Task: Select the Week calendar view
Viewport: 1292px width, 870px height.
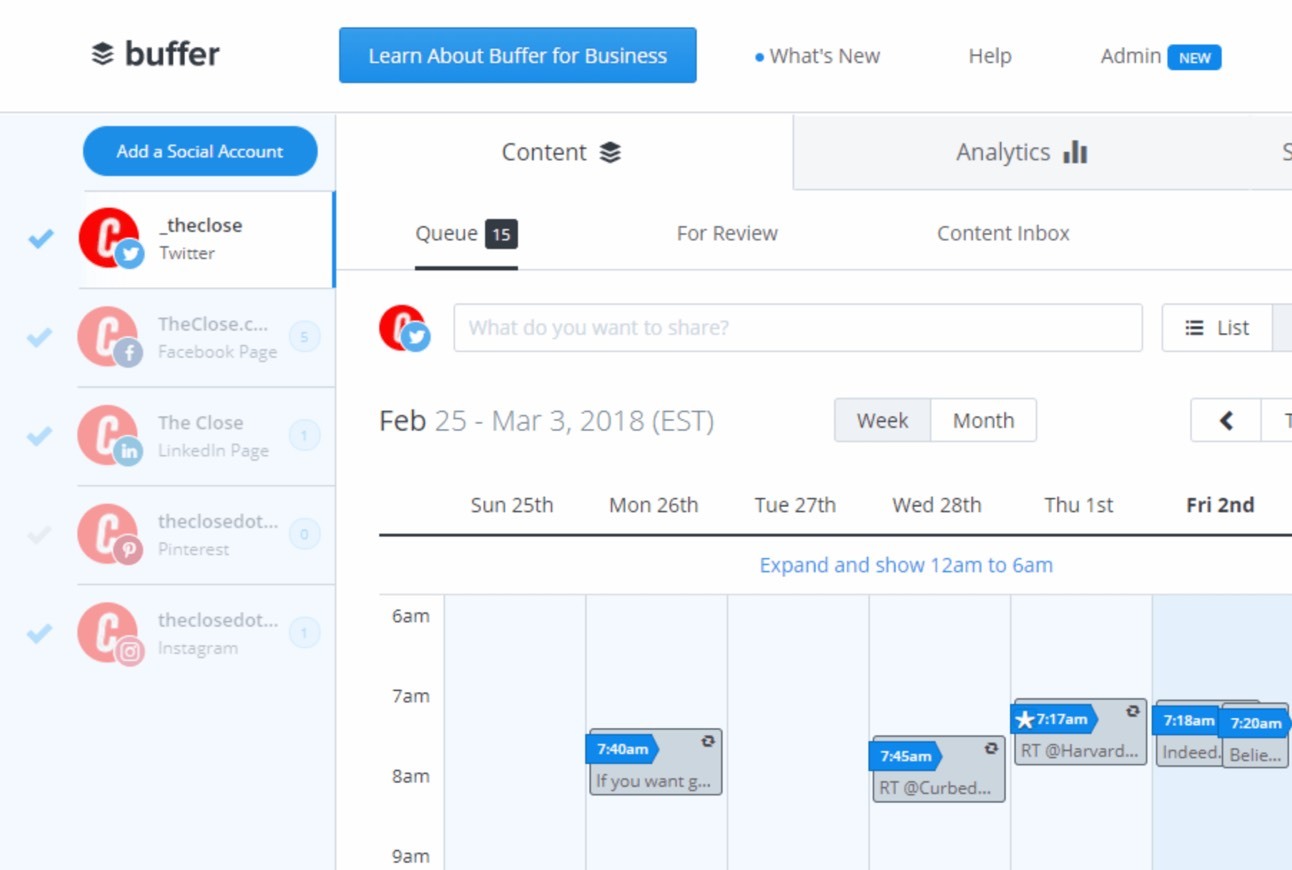Action: 882,421
